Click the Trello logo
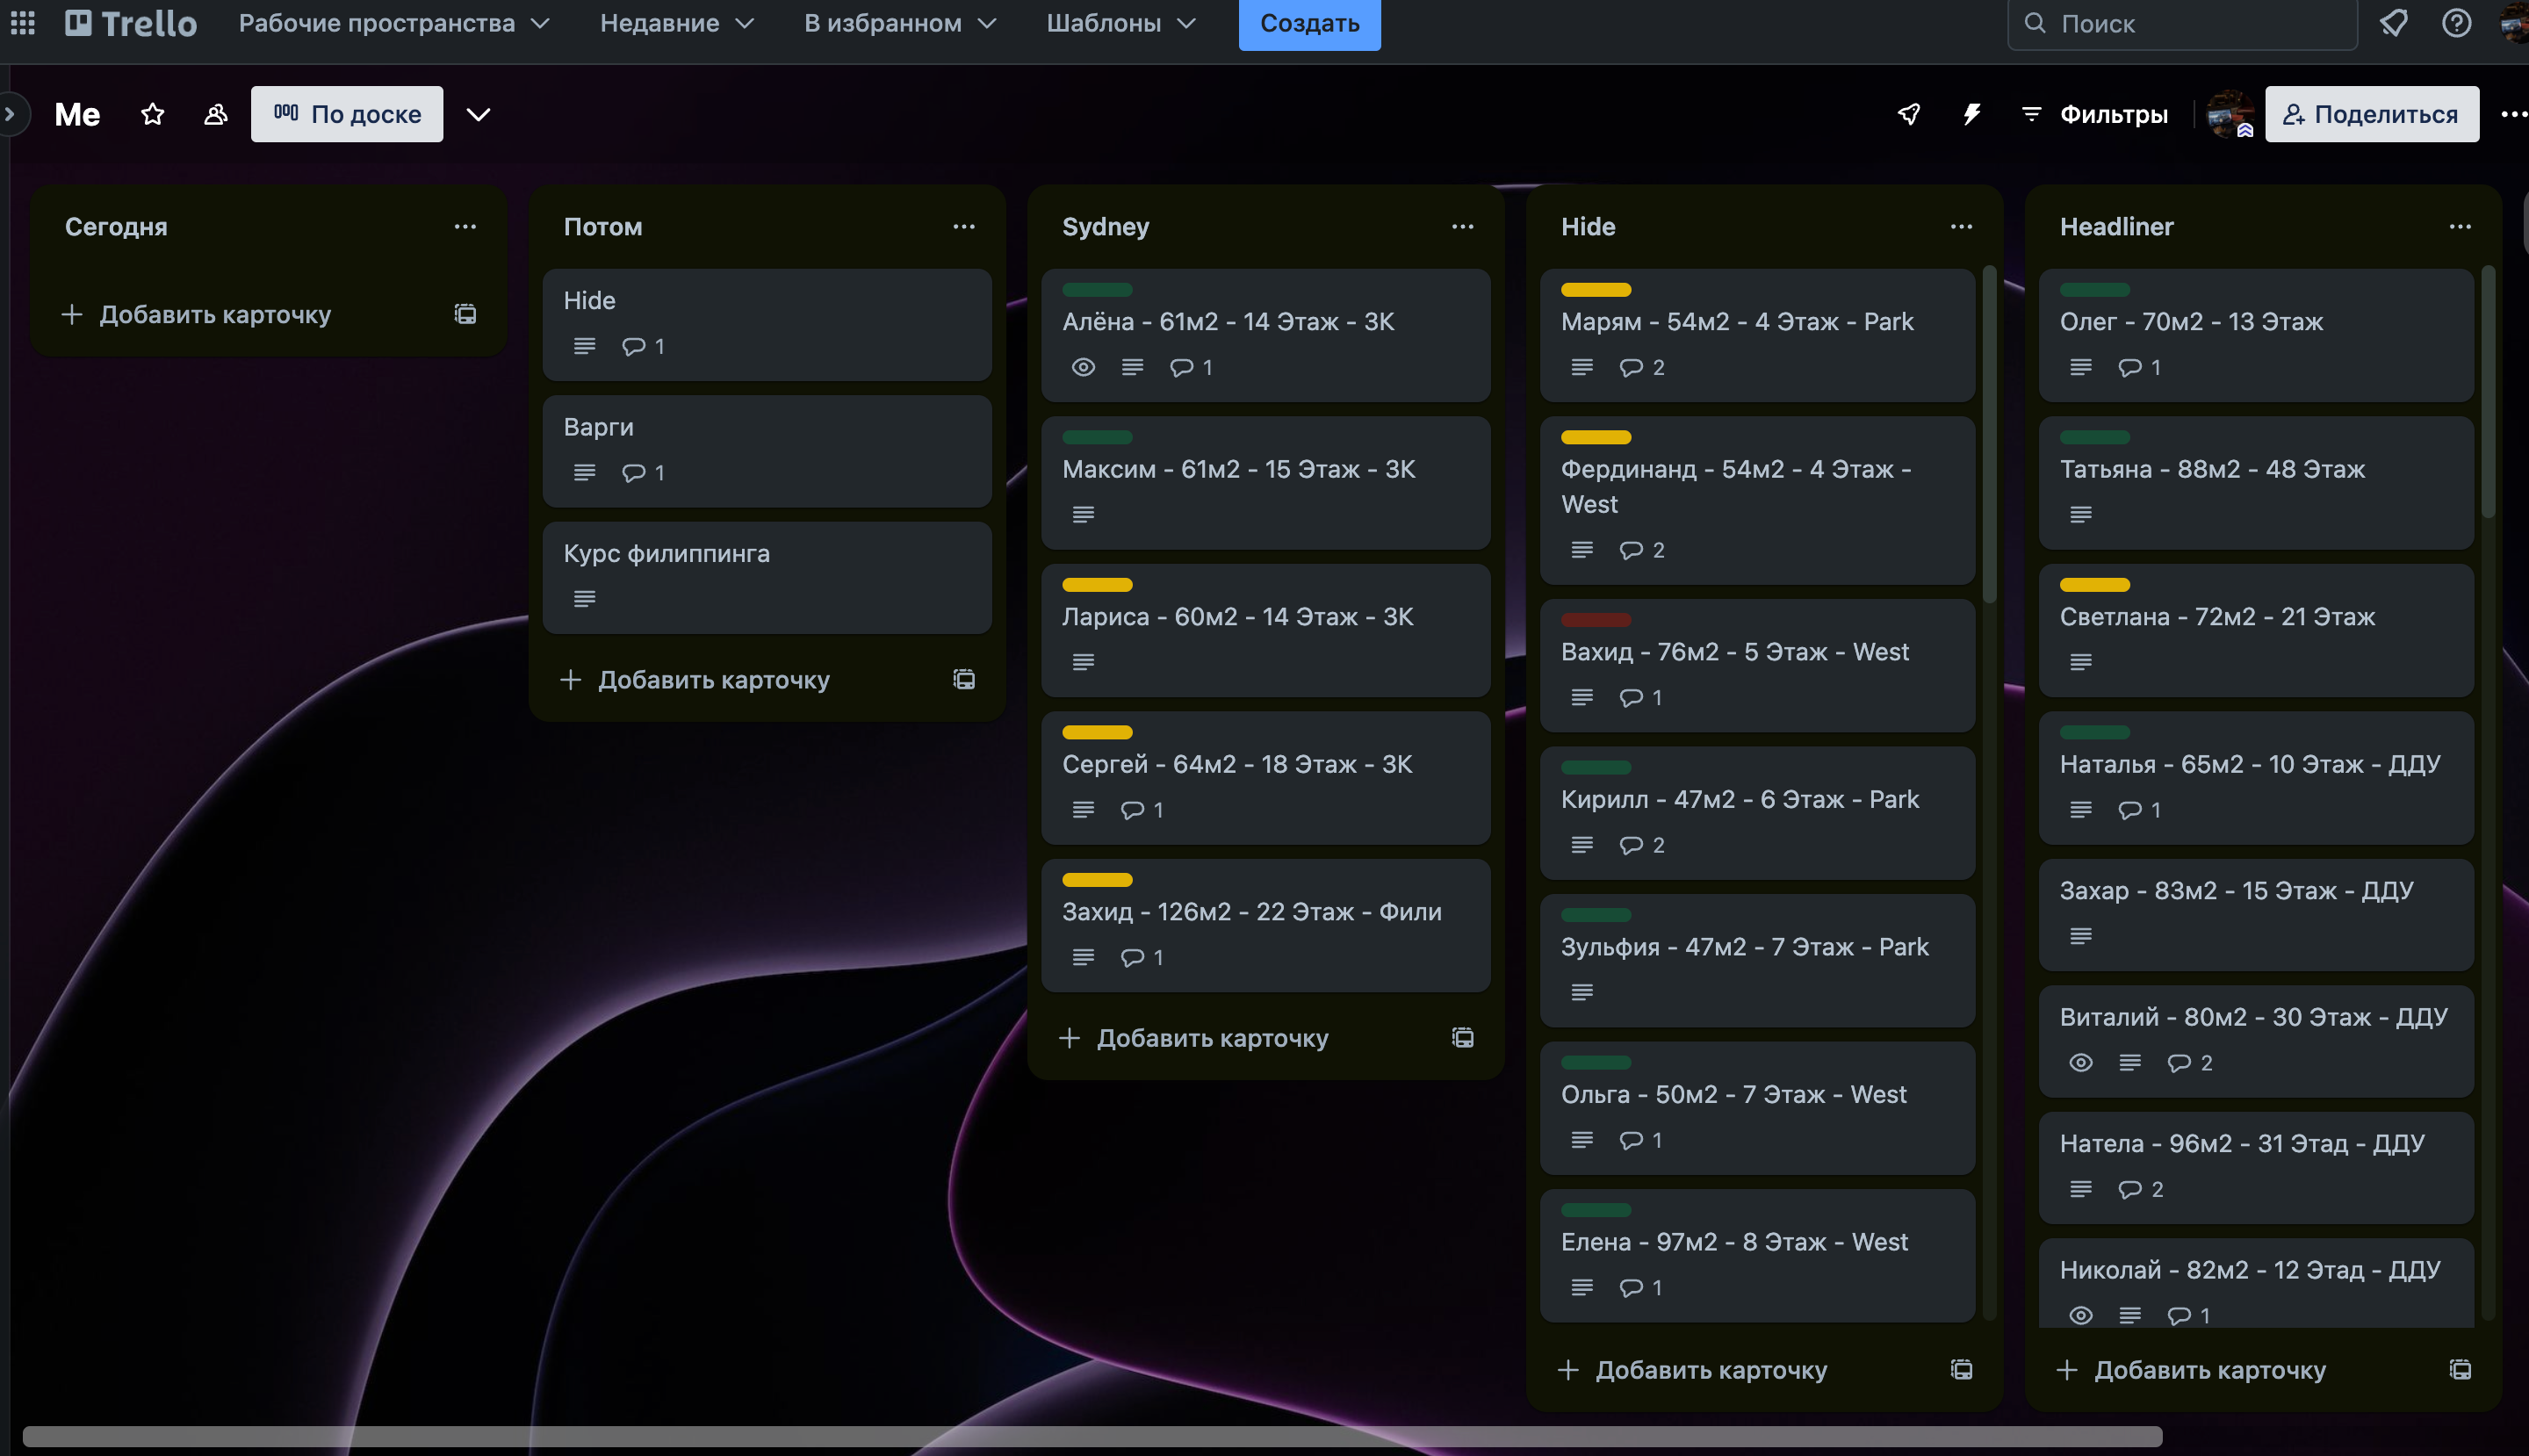Viewport: 2529px width, 1456px height. point(131,22)
